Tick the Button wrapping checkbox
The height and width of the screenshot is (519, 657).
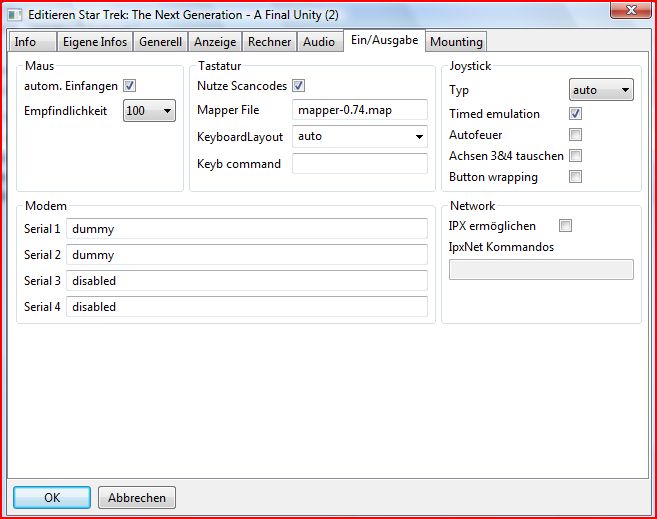pyautogui.click(x=575, y=177)
